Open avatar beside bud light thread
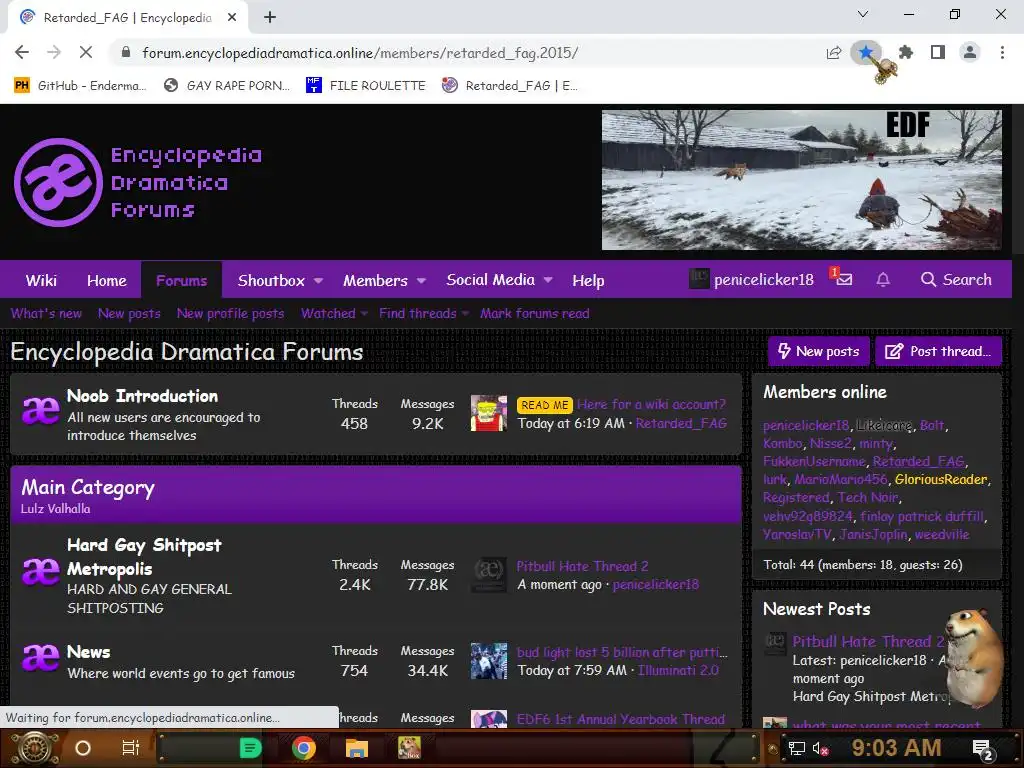The width and height of the screenshot is (1024, 768). click(x=489, y=661)
